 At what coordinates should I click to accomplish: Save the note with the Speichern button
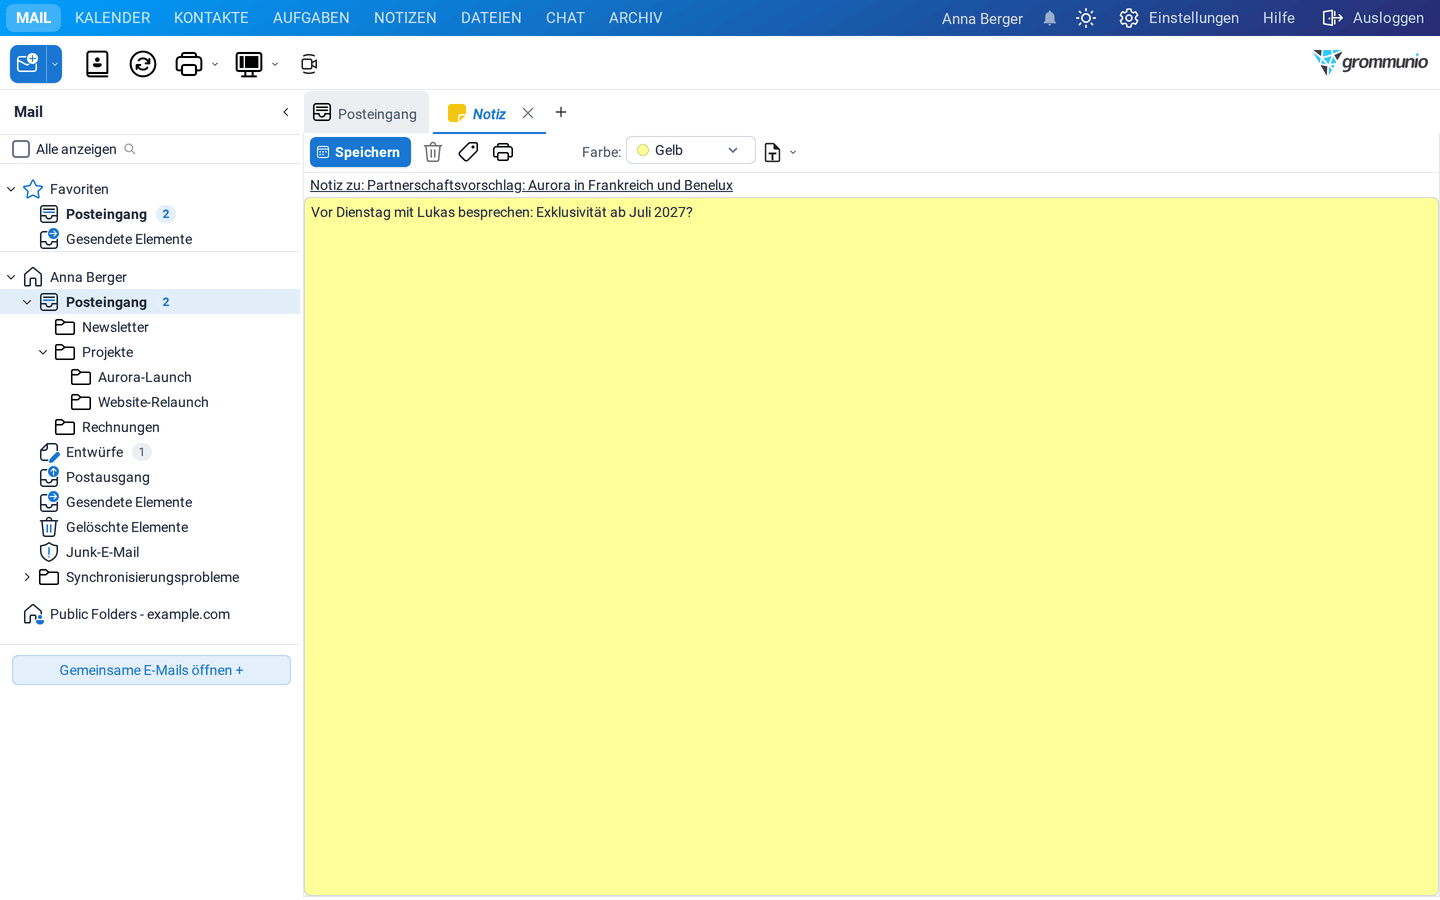coord(360,152)
